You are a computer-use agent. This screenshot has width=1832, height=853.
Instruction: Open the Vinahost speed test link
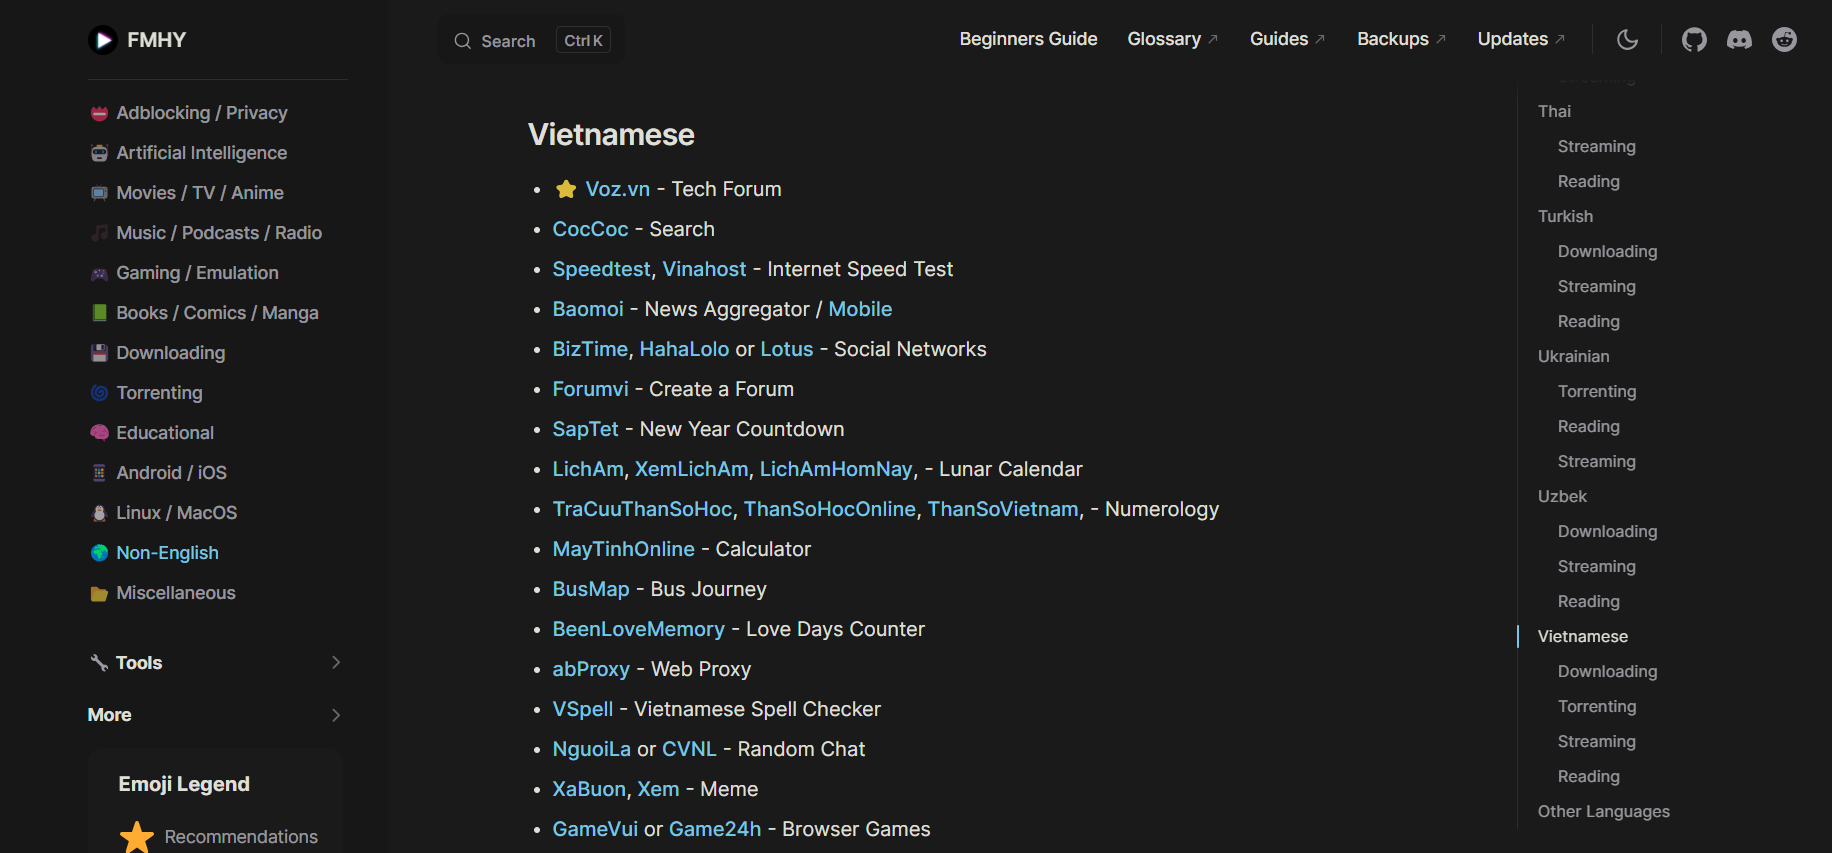[x=704, y=269]
